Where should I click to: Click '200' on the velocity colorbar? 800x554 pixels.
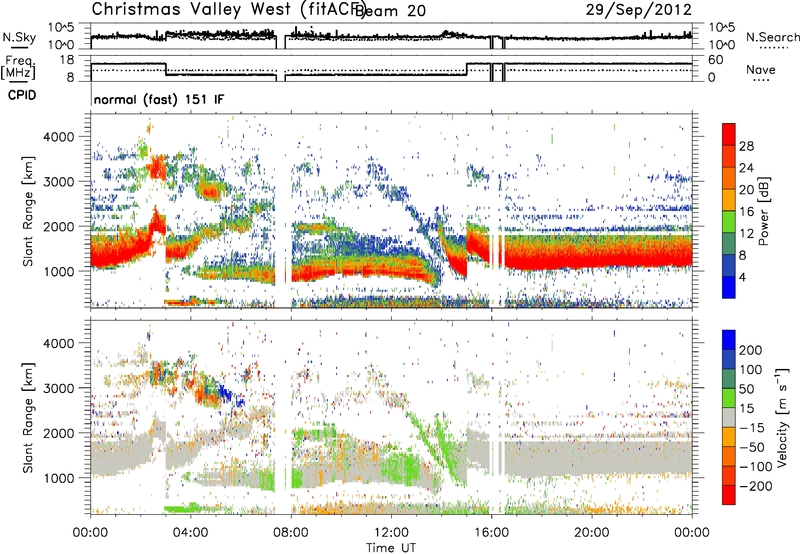click(x=751, y=350)
